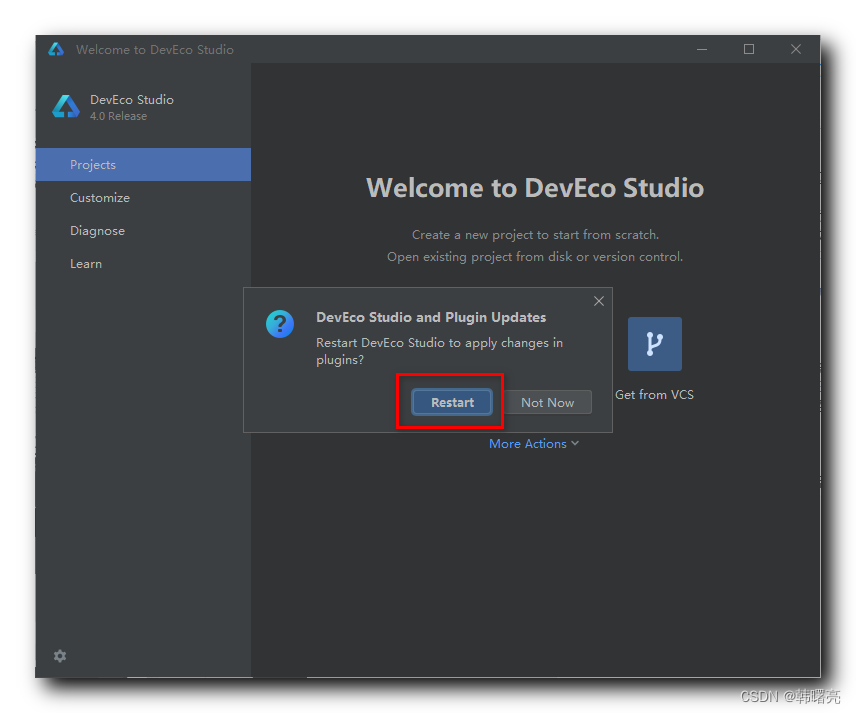Image resolution: width=856 pixels, height=713 pixels.
Task: Switch to the Customize tab
Action: (x=100, y=198)
